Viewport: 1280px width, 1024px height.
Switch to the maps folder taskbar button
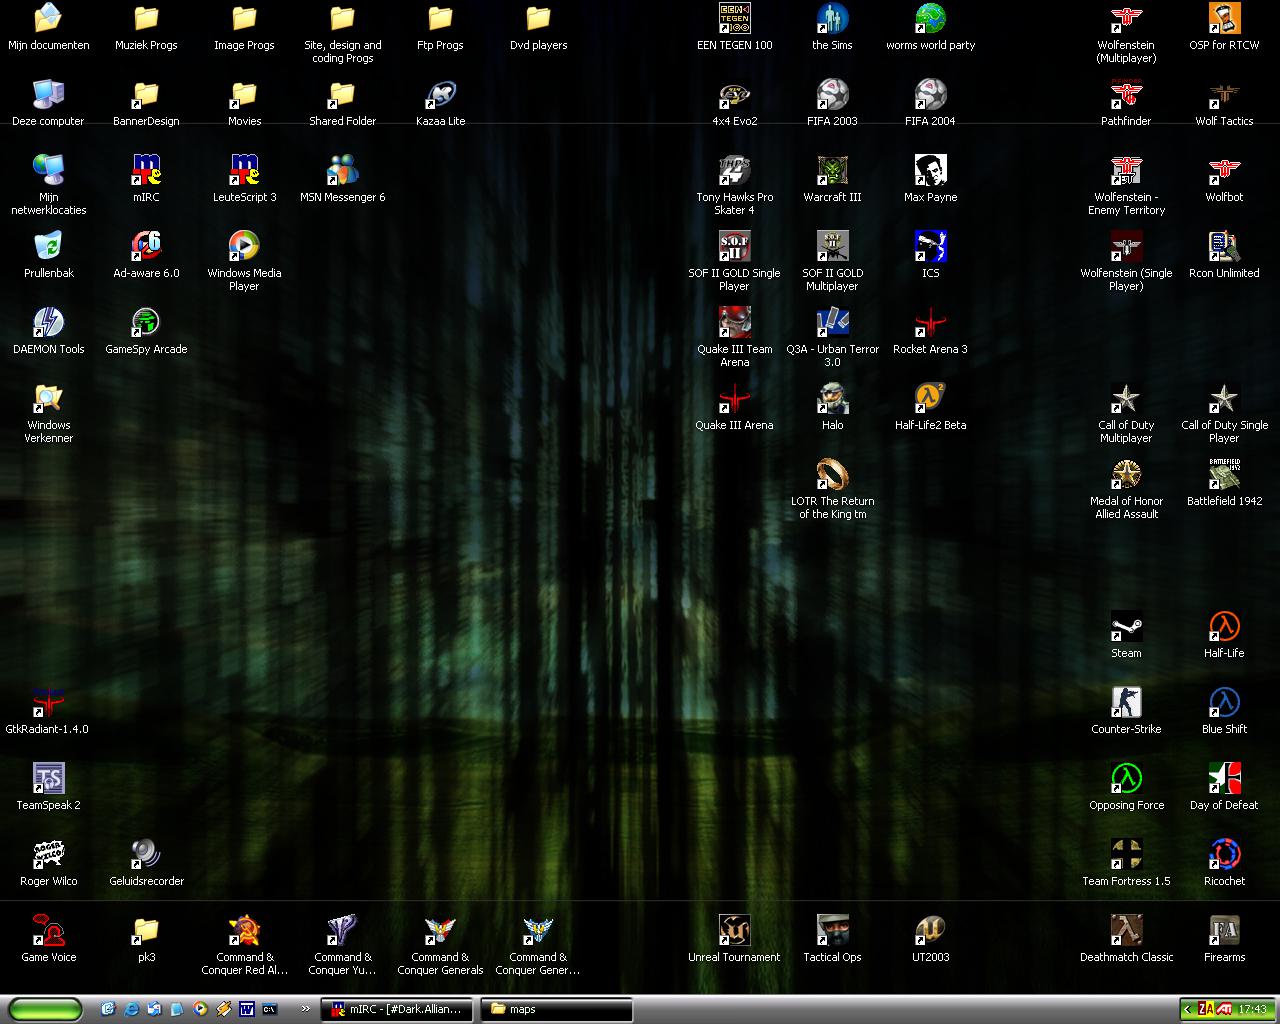[x=557, y=1009]
